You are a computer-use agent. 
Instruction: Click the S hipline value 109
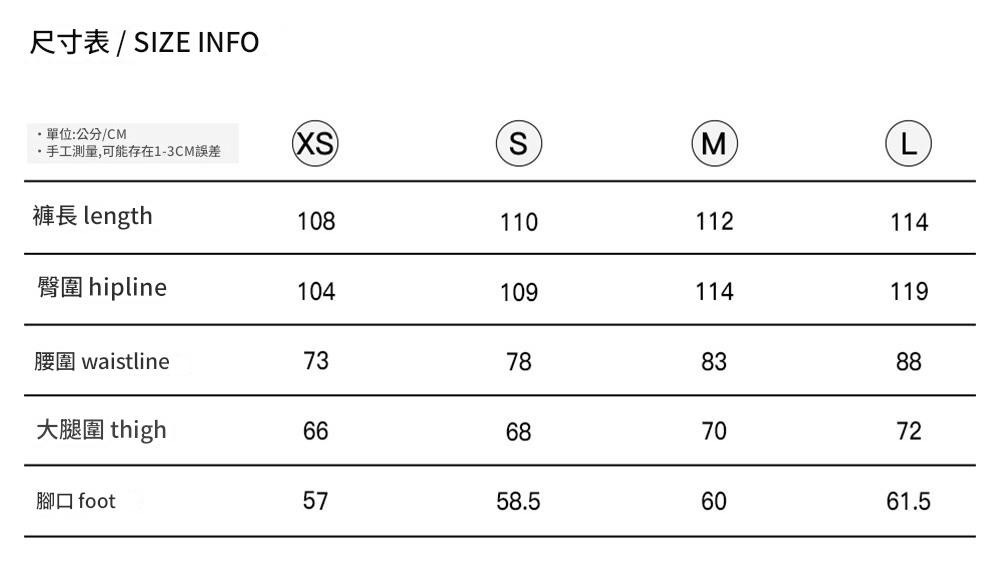click(x=518, y=292)
